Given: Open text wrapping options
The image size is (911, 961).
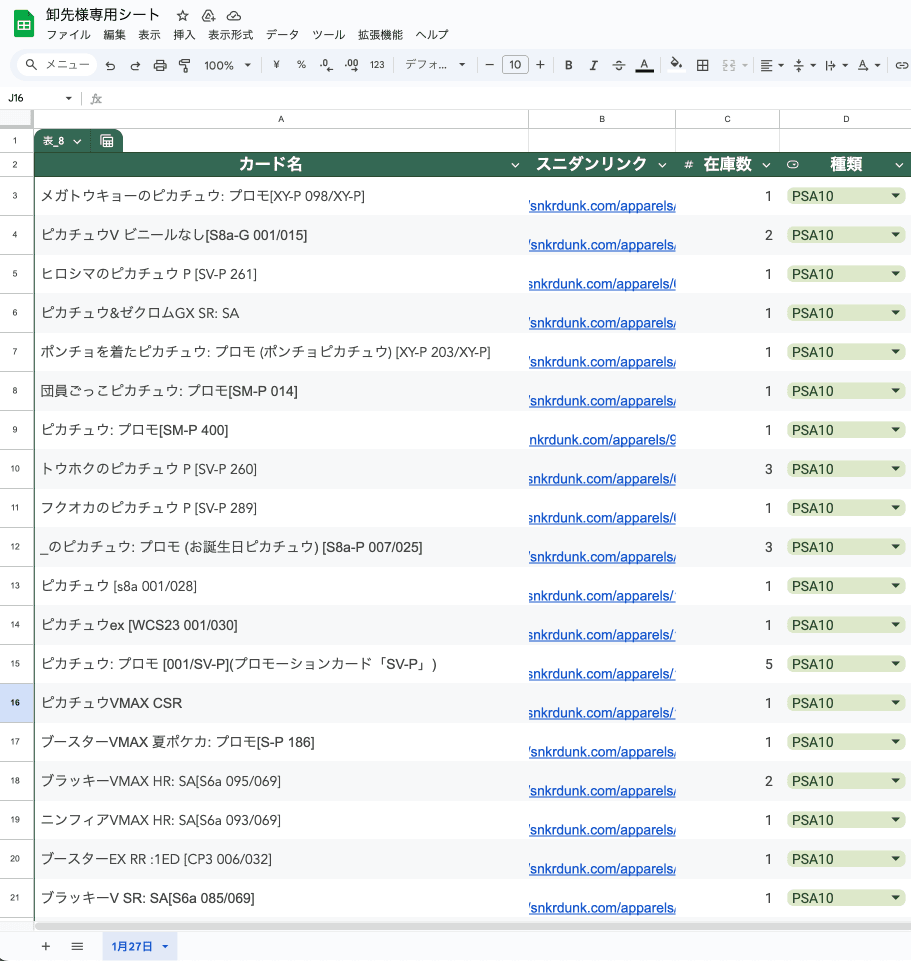Looking at the screenshot, I should click(836, 65).
